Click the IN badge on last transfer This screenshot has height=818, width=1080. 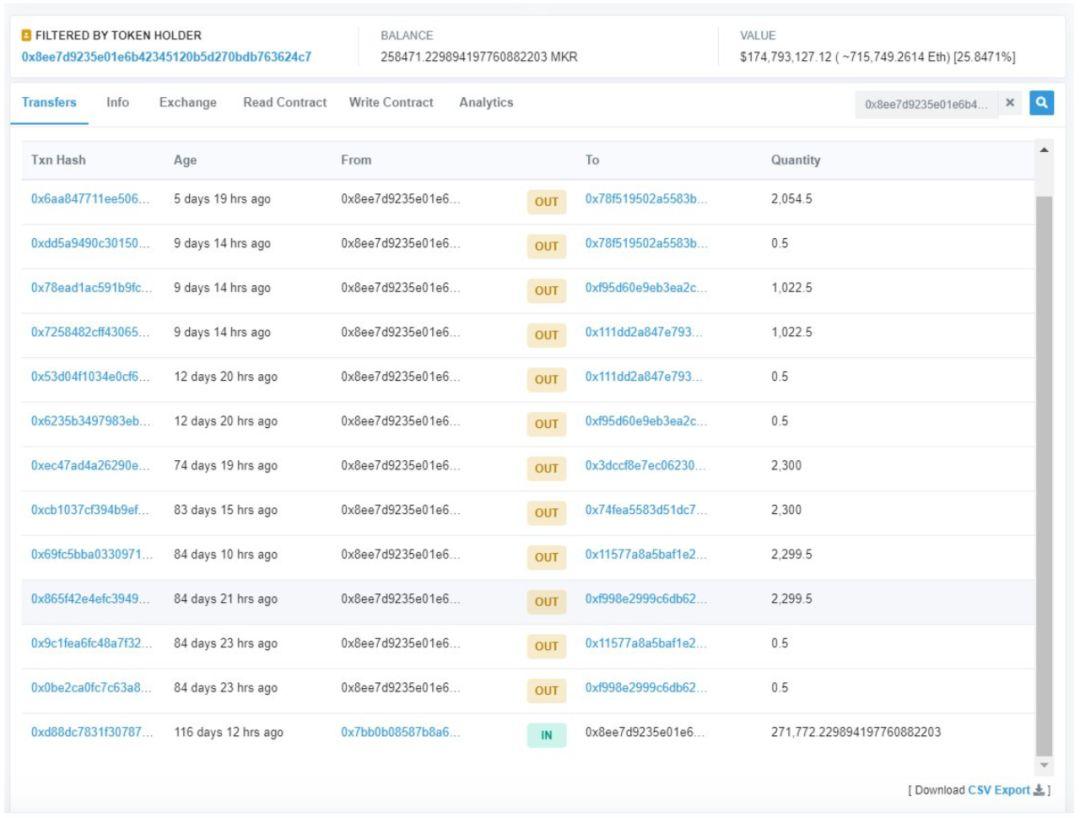(546, 735)
